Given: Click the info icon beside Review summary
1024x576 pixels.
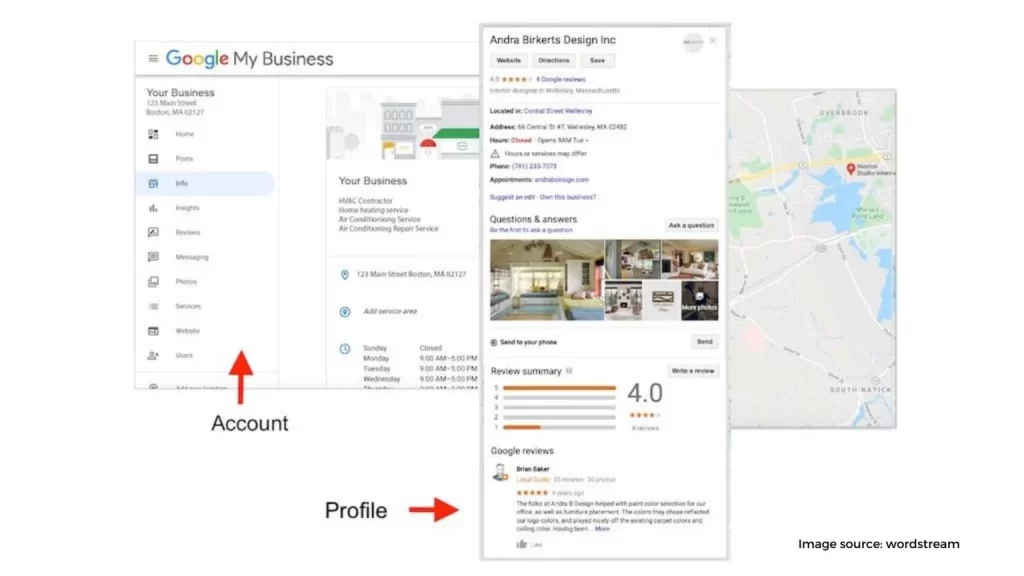Looking at the screenshot, I should coord(569,371).
